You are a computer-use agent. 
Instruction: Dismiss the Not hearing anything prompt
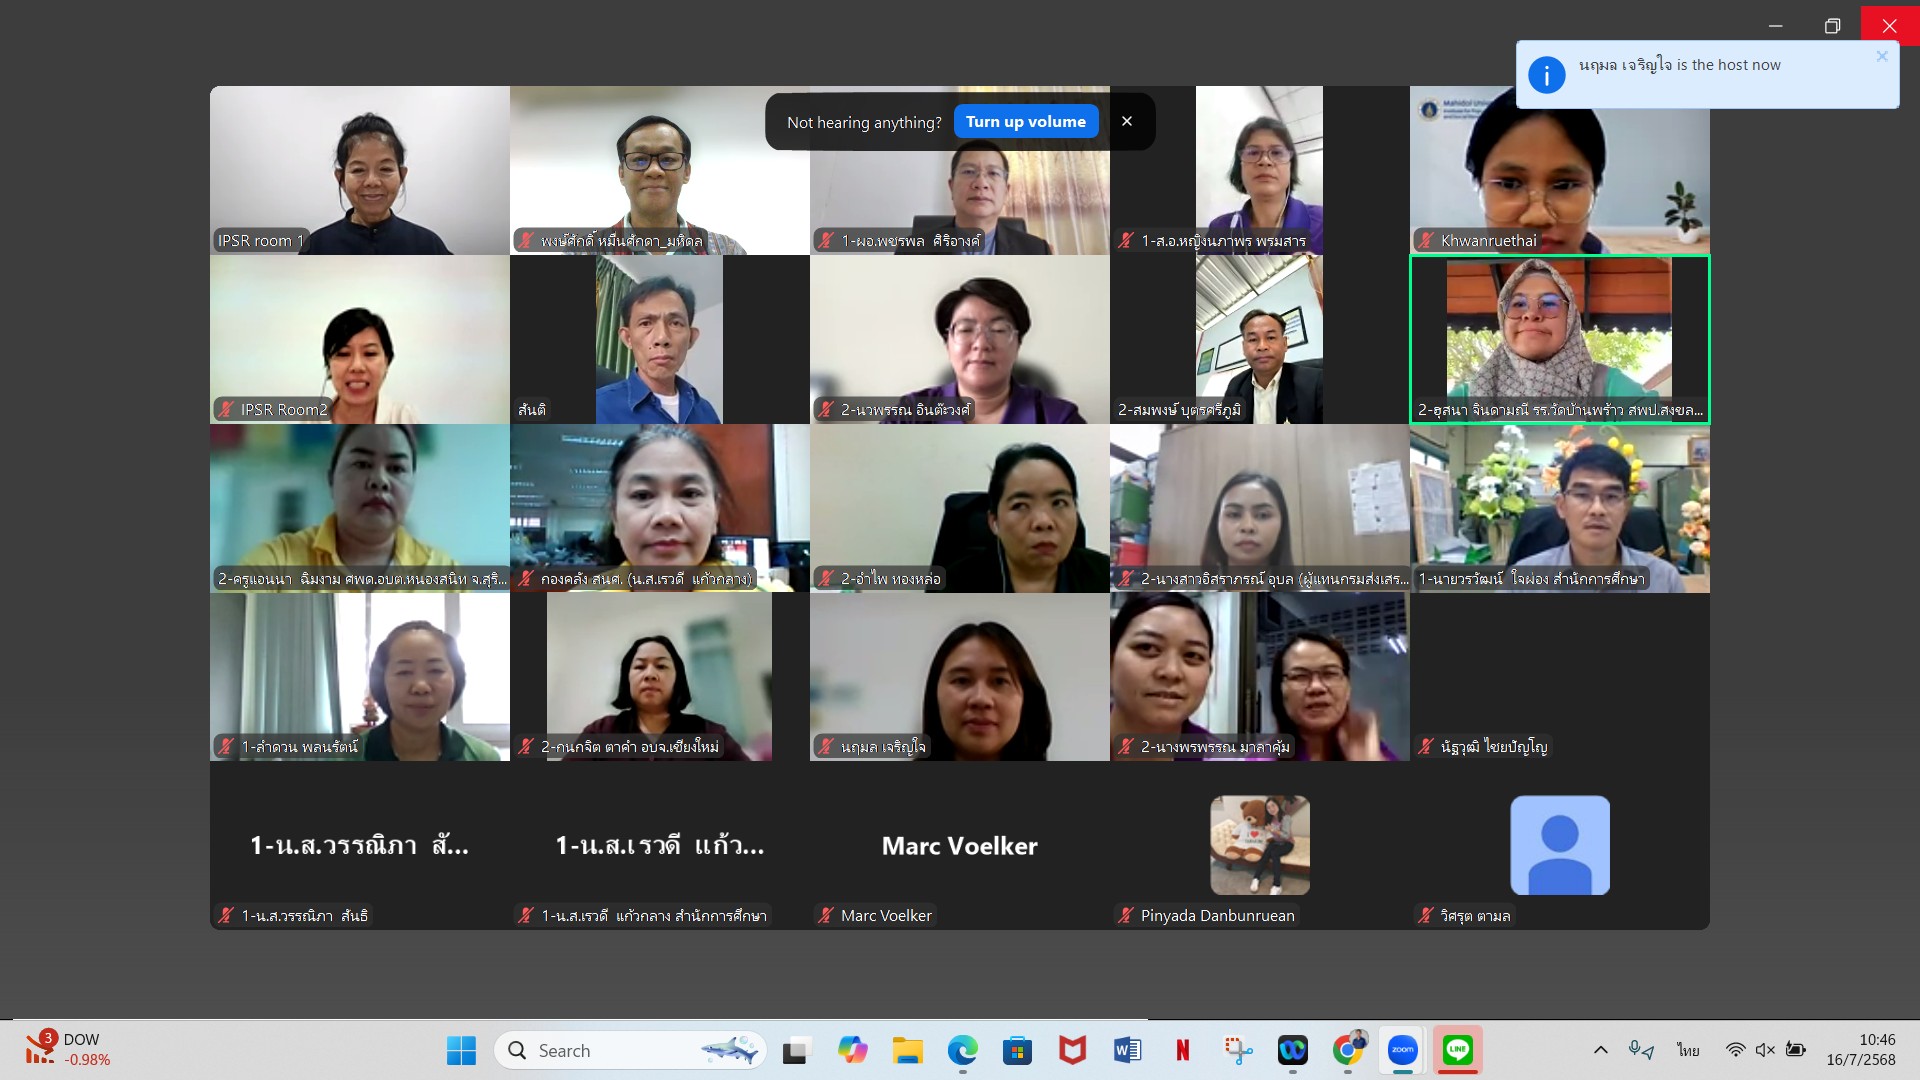pos(1127,122)
